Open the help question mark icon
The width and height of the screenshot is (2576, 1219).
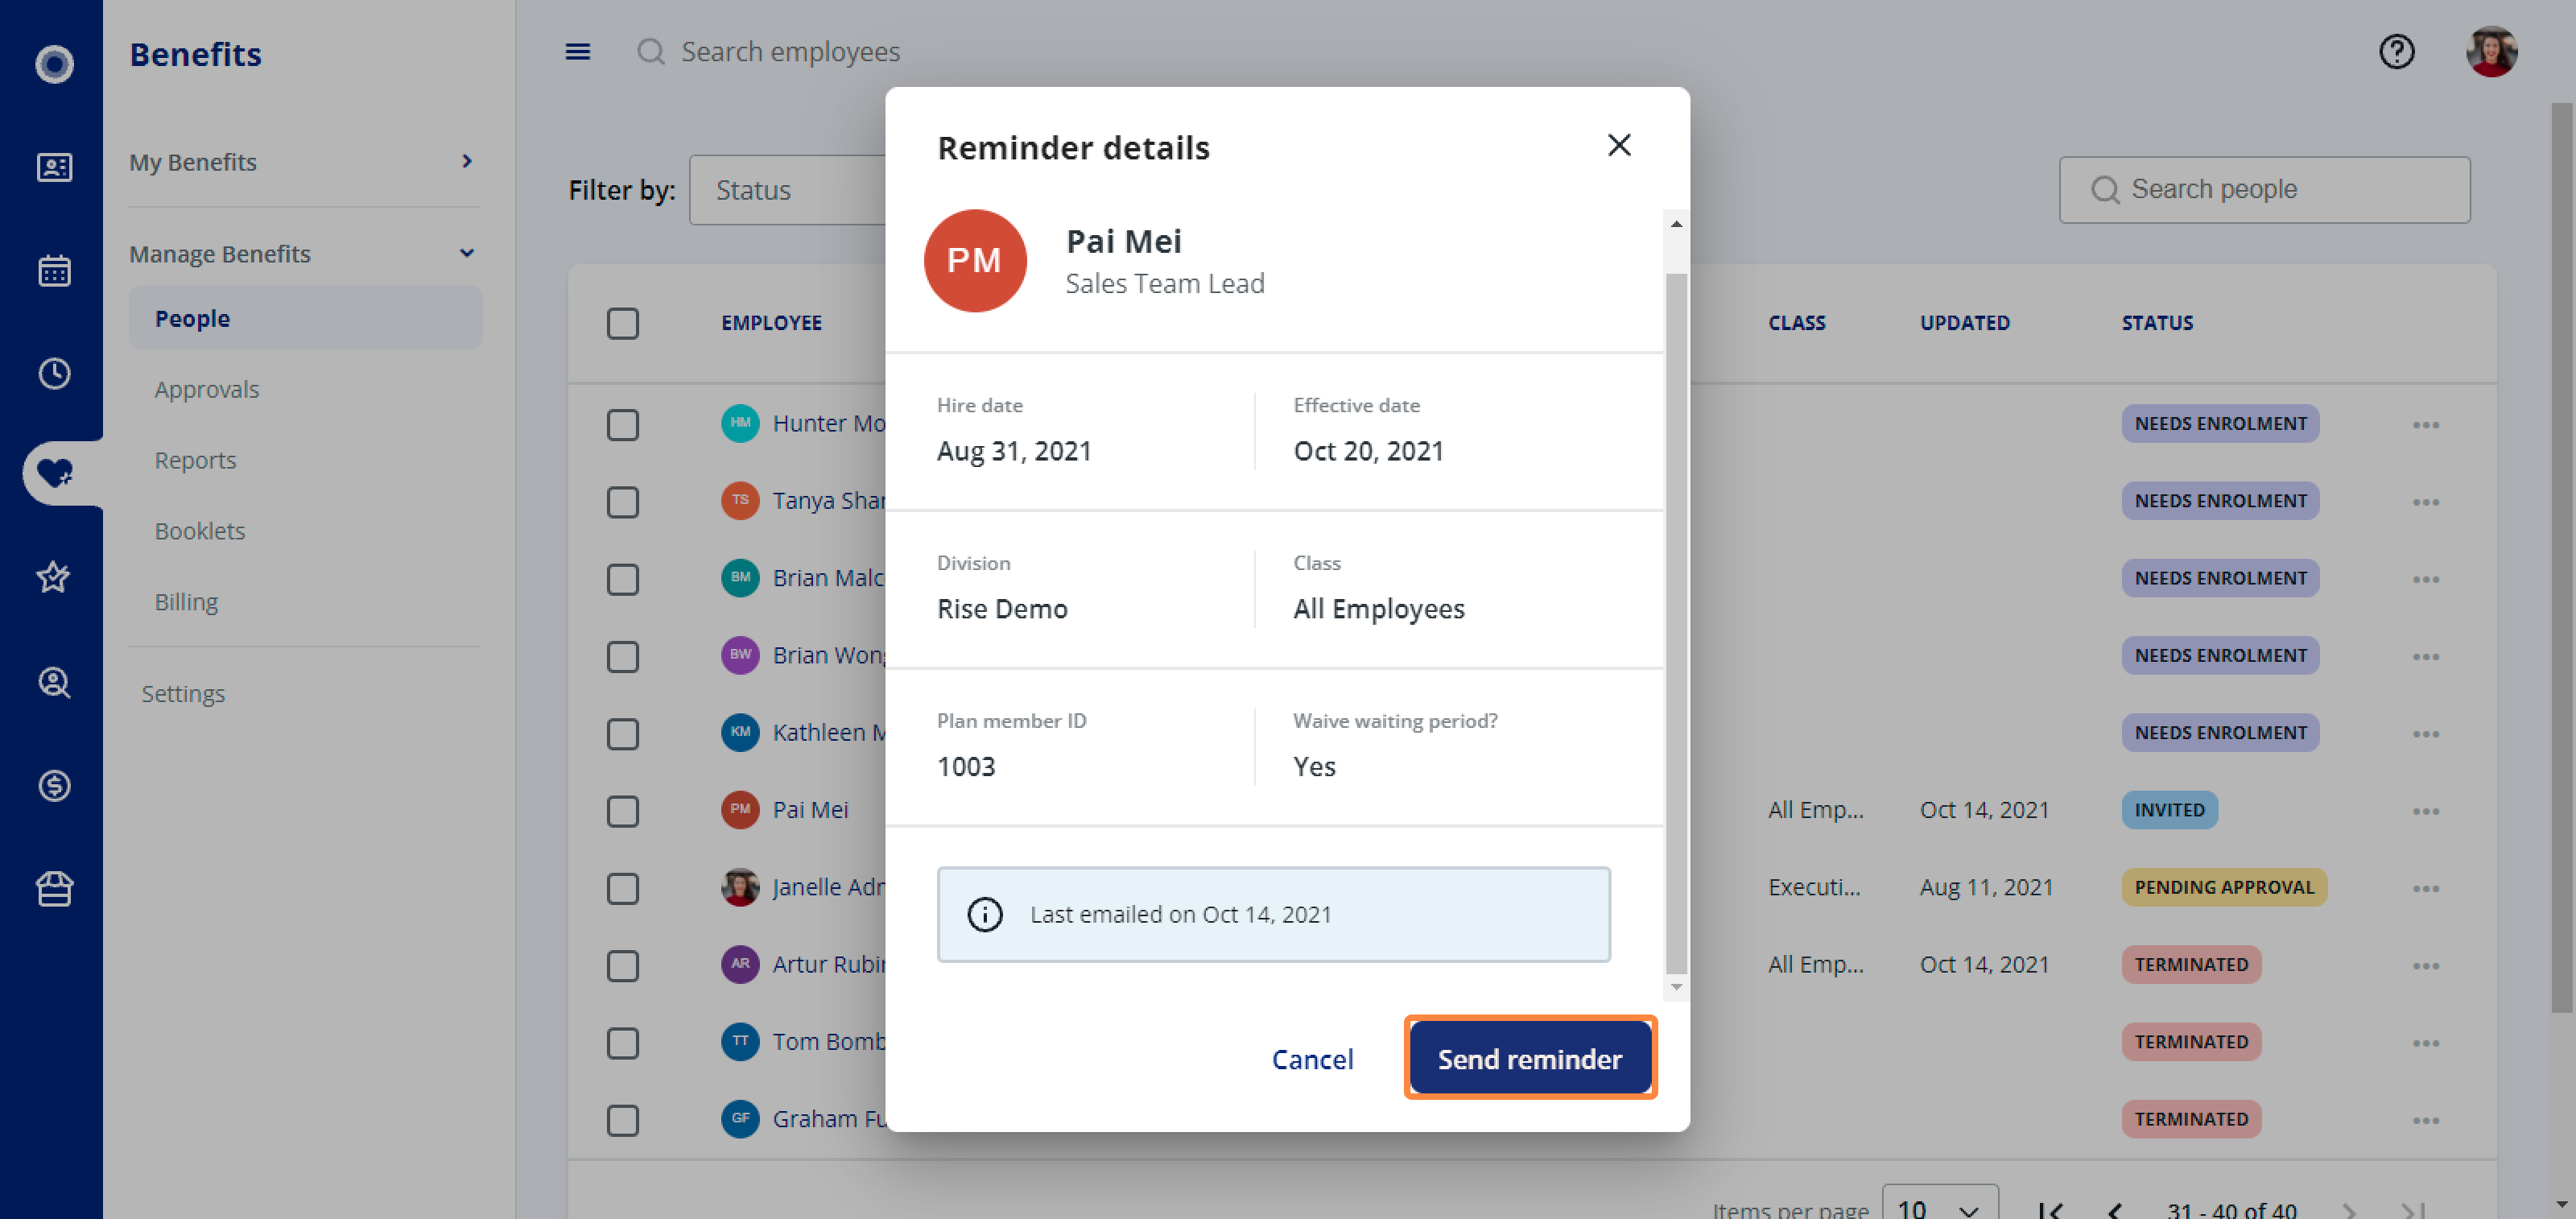(x=2396, y=51)
